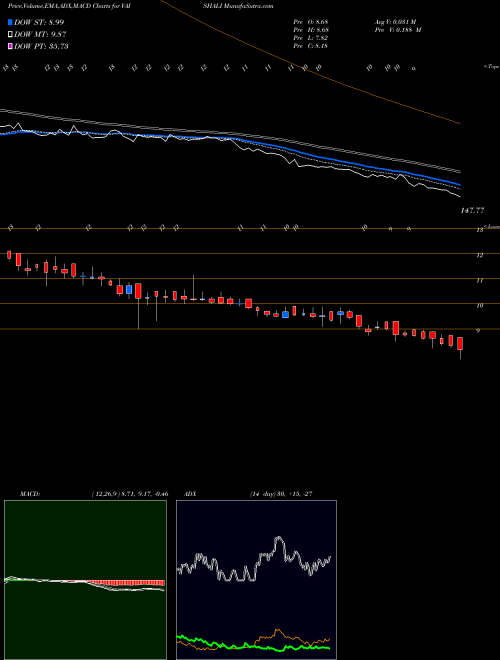This screenshot has height=660, width=500.
Task: Click the price axis label 11
Action: [x=479, y=280]
